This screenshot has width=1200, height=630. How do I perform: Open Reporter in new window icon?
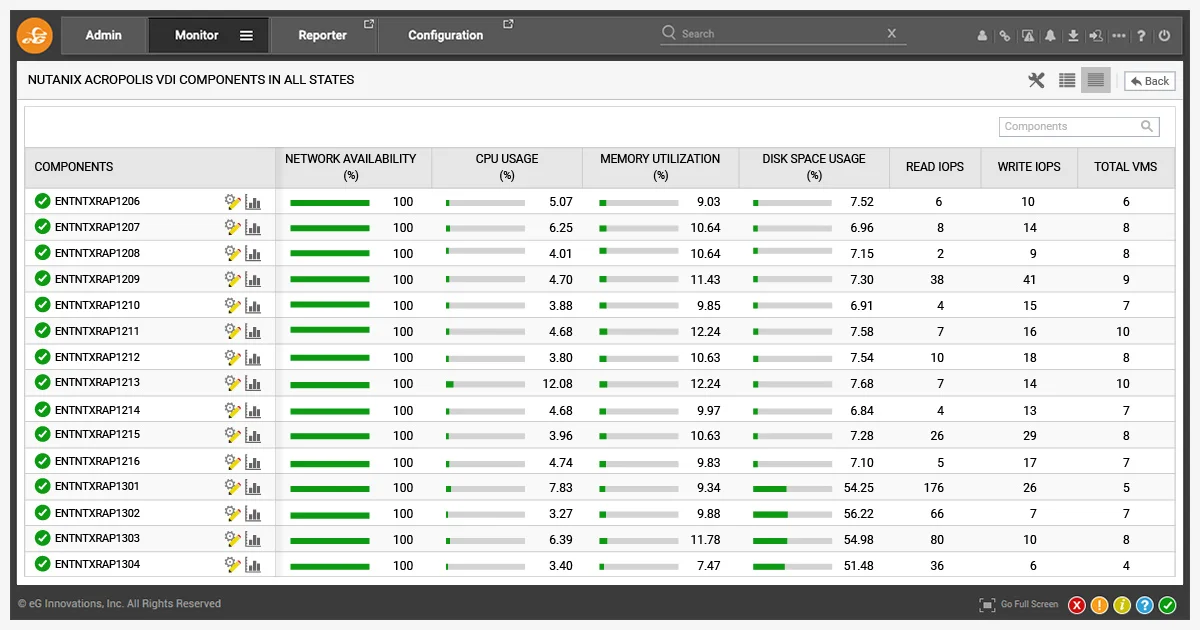[368, 24]
